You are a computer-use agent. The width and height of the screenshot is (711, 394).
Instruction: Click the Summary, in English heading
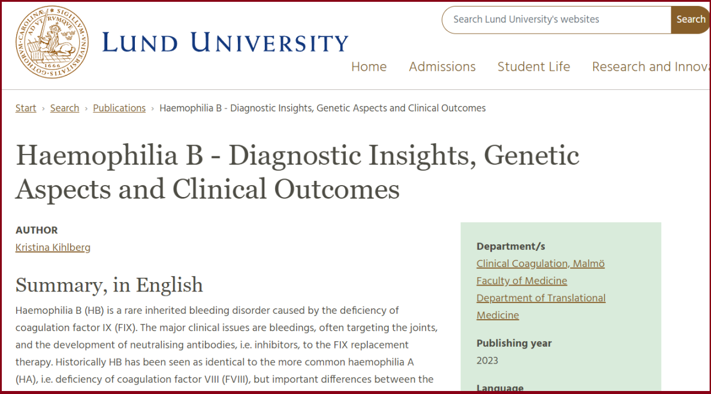pyautogui.click(x=109, y=285)
